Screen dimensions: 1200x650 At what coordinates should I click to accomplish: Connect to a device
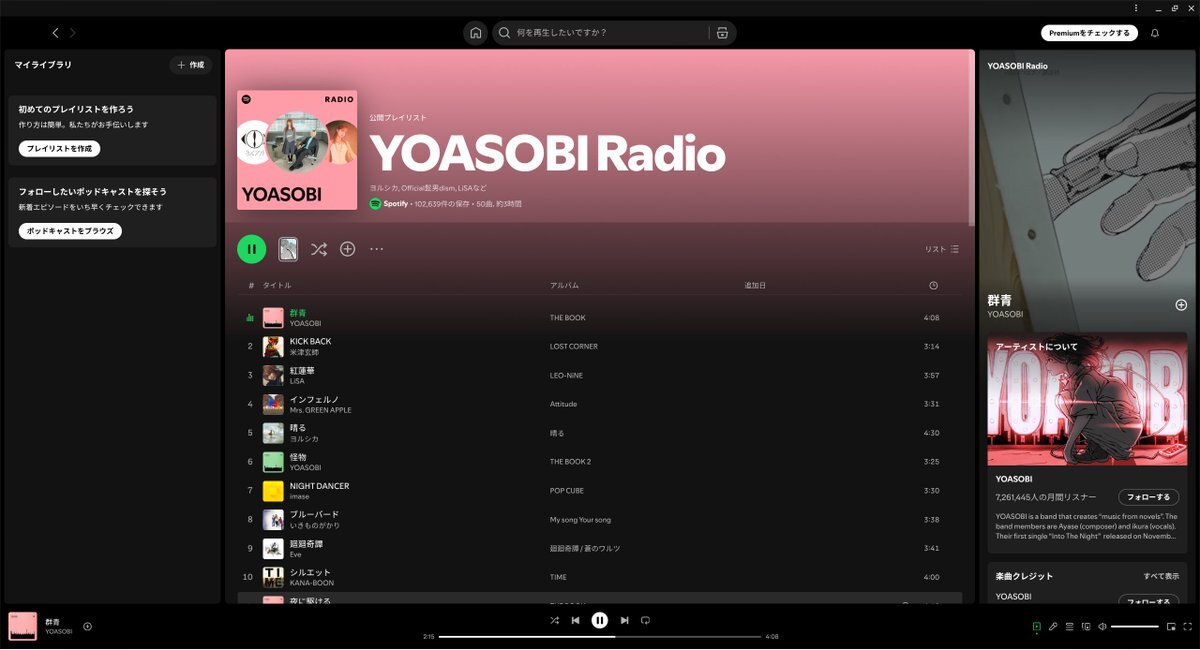tap(1085, 626)
